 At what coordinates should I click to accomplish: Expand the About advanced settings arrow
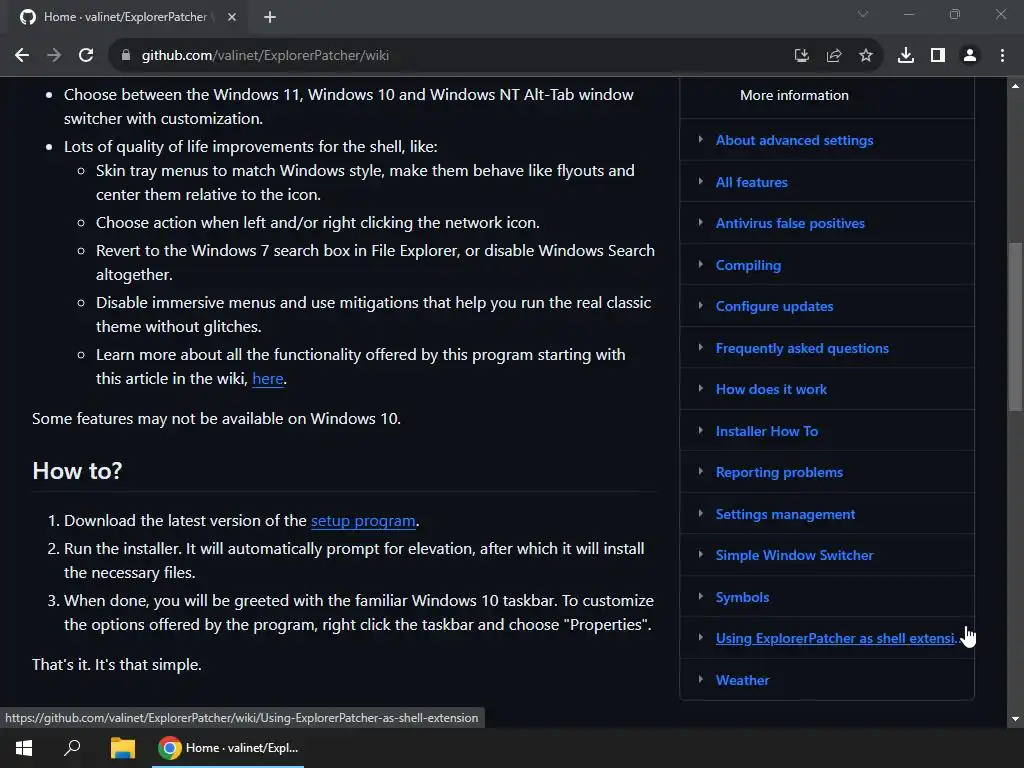click(x=700, y=139)
